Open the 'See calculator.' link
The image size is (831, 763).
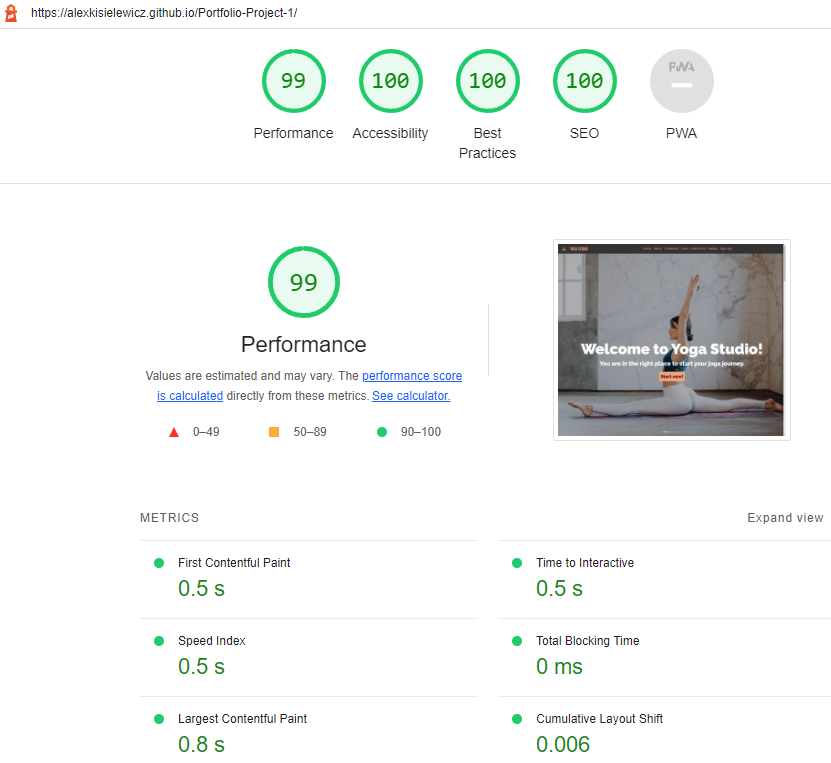point(411,396)
